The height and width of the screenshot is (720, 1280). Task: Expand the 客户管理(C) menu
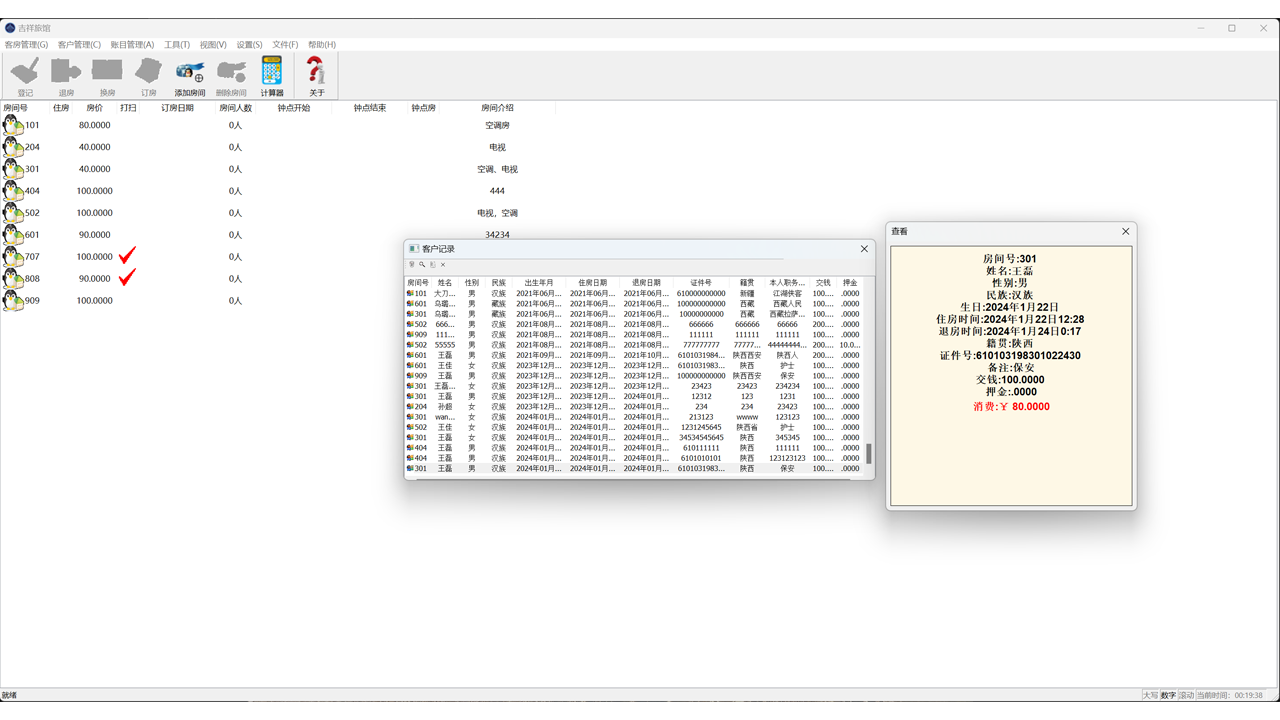coord(79,45)
